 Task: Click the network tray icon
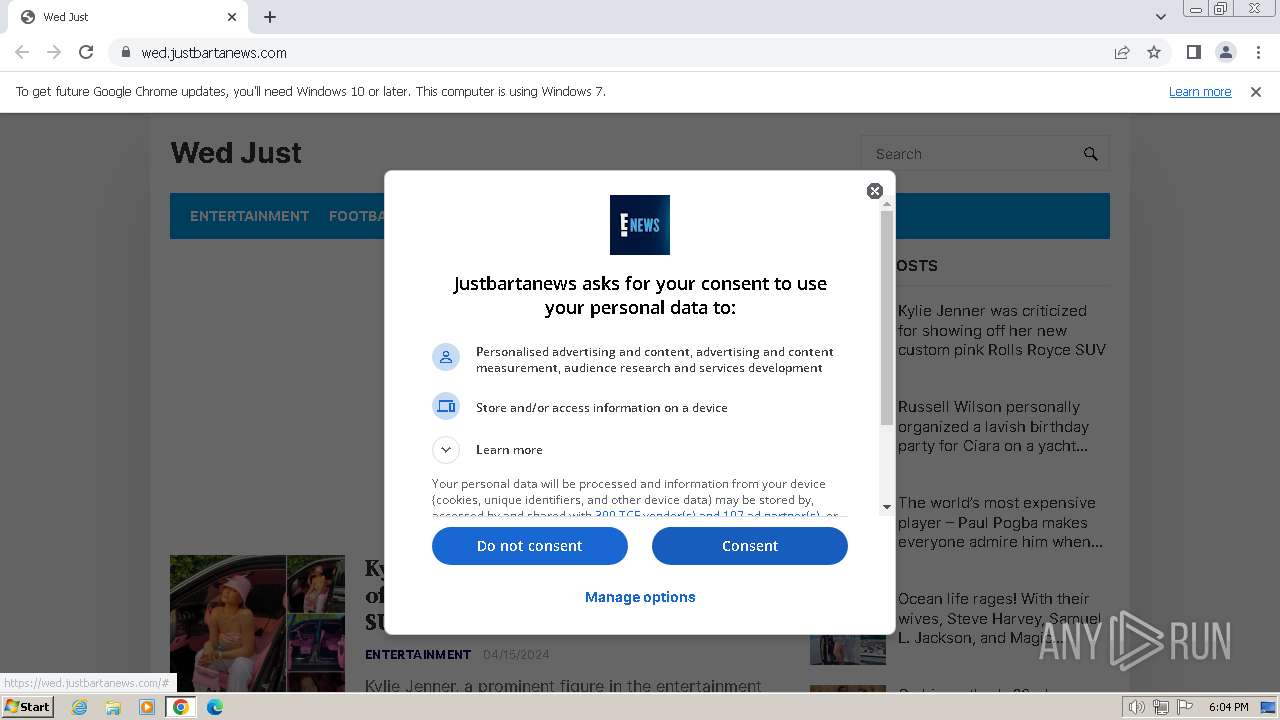pos(1161,707)
